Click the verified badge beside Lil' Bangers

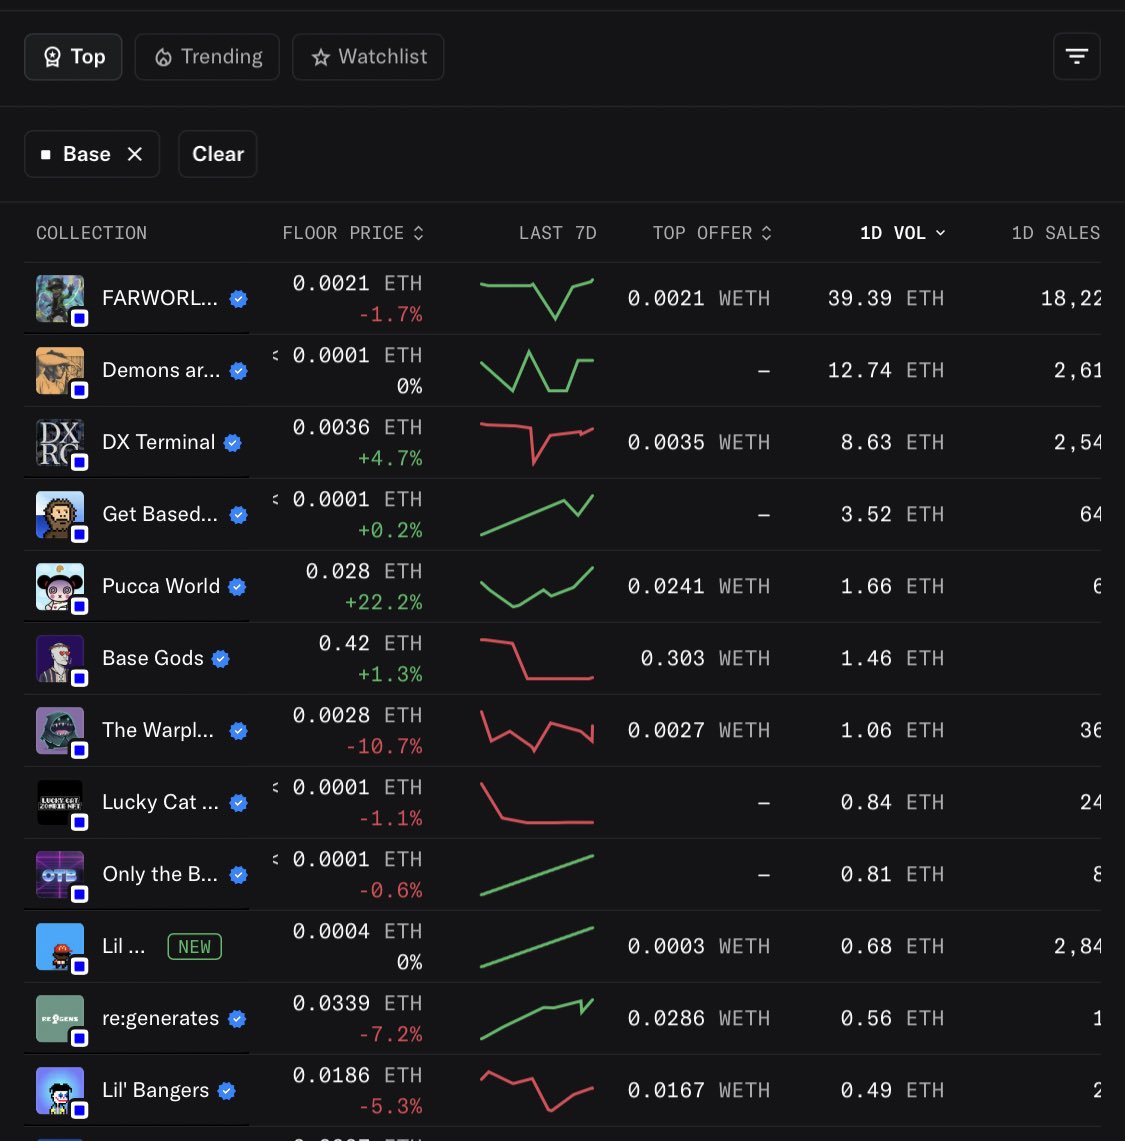point(226,1090)
